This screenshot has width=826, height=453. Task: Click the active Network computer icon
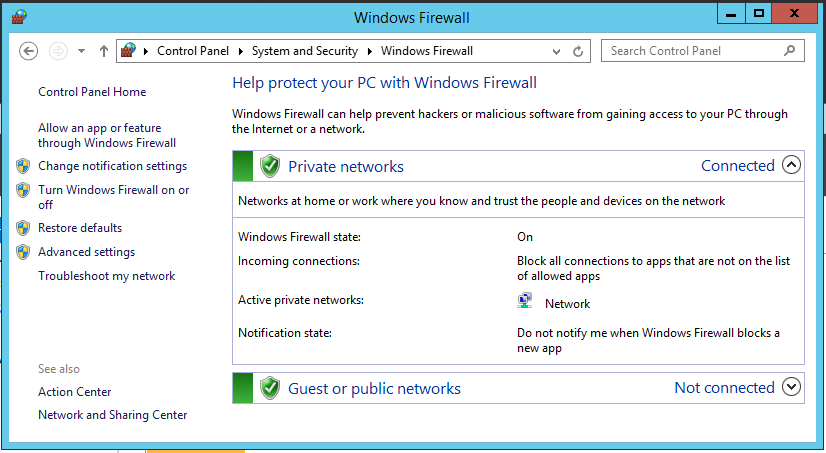[x=525, y=301]
